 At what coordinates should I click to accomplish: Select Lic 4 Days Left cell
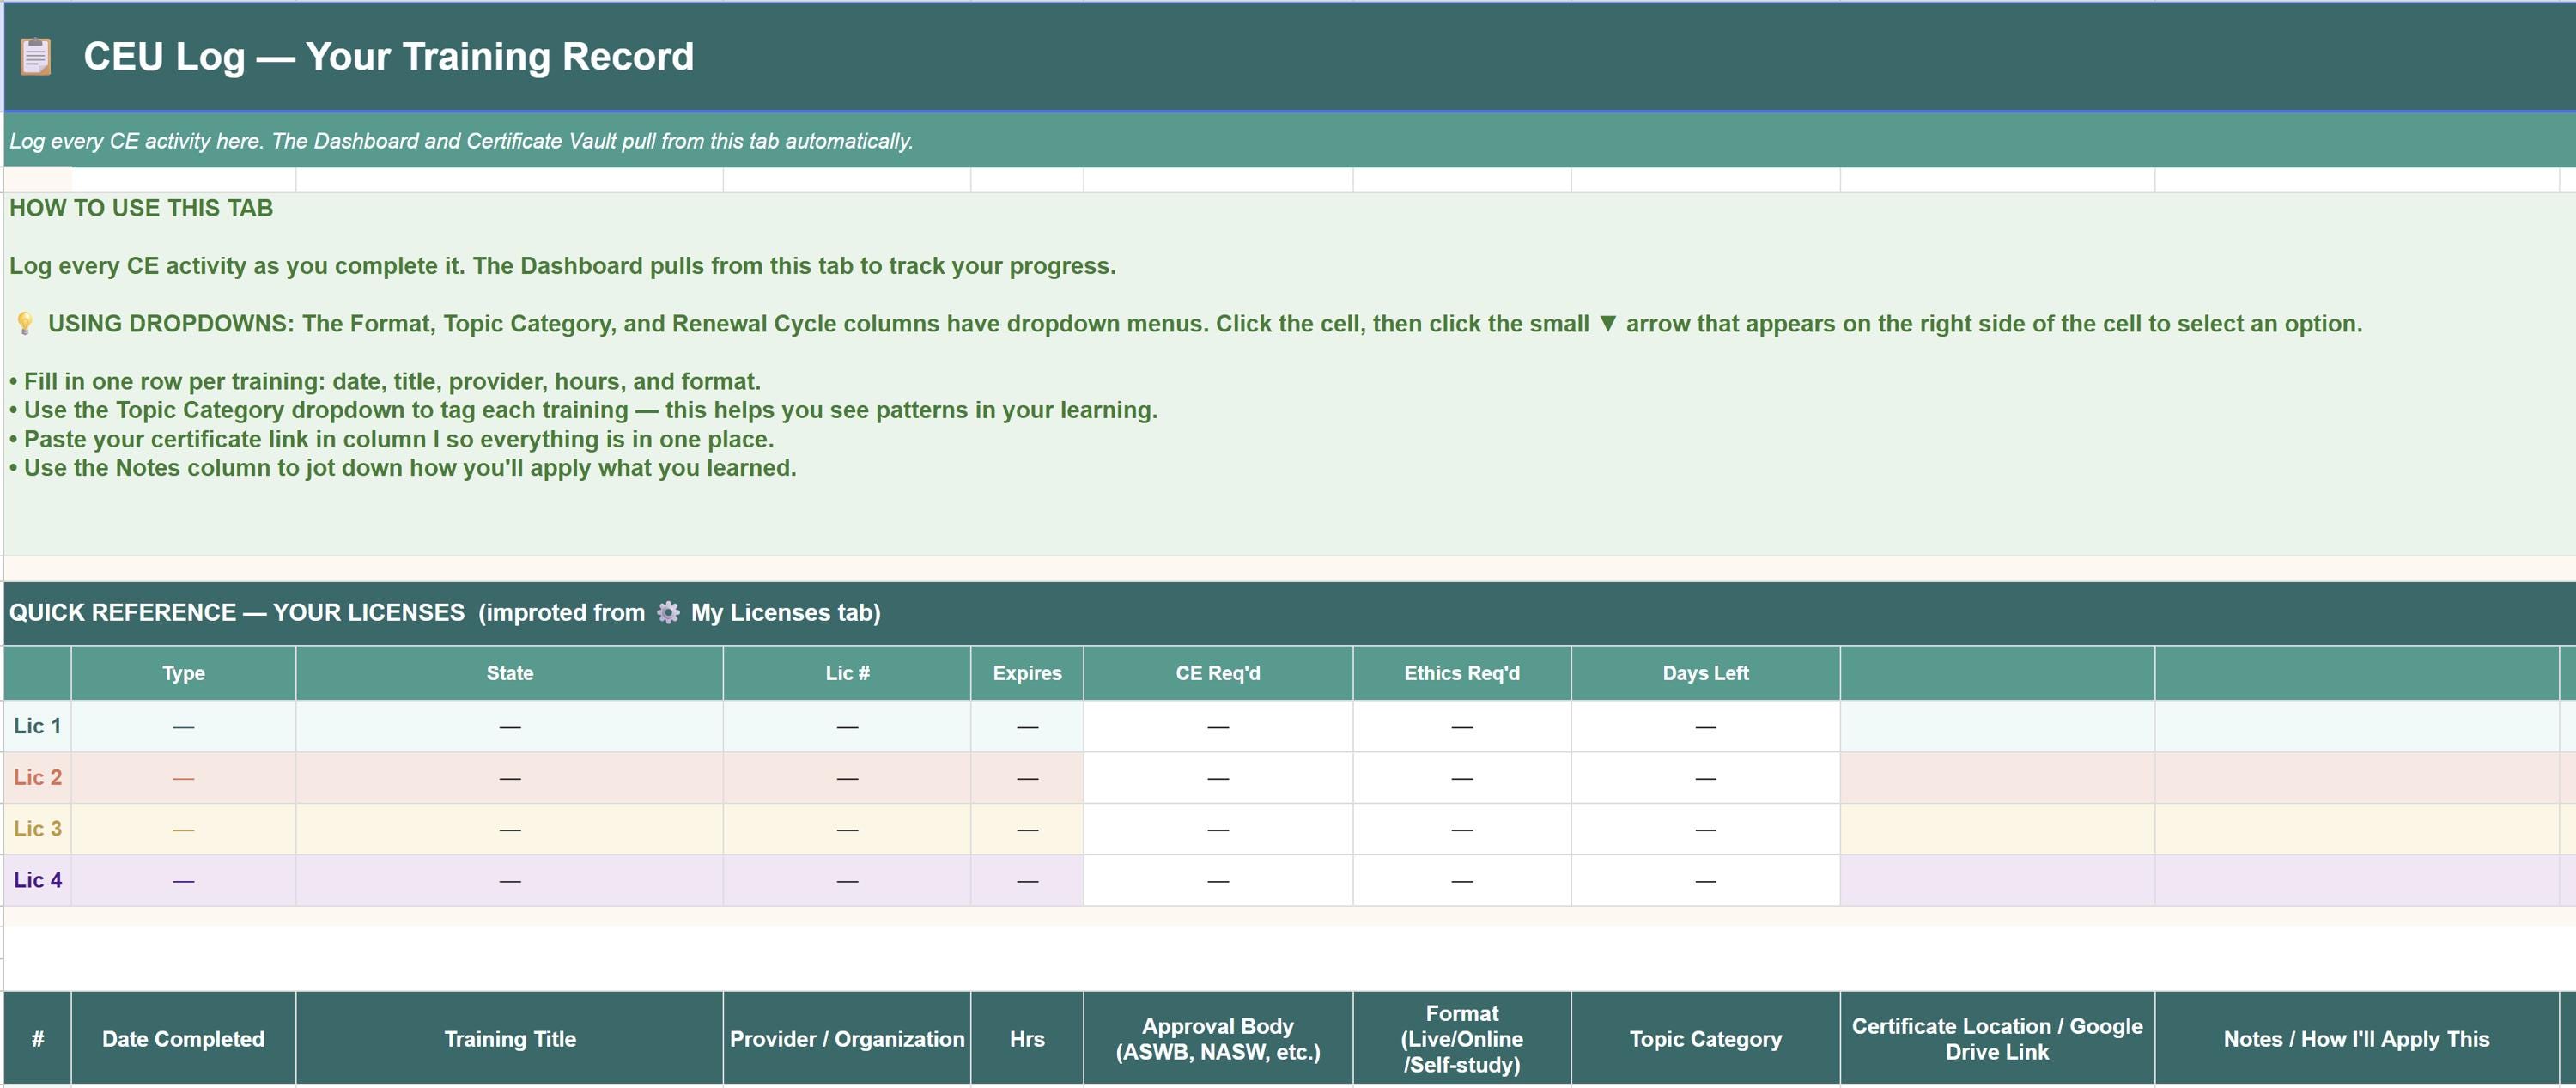click(1706, 880)
